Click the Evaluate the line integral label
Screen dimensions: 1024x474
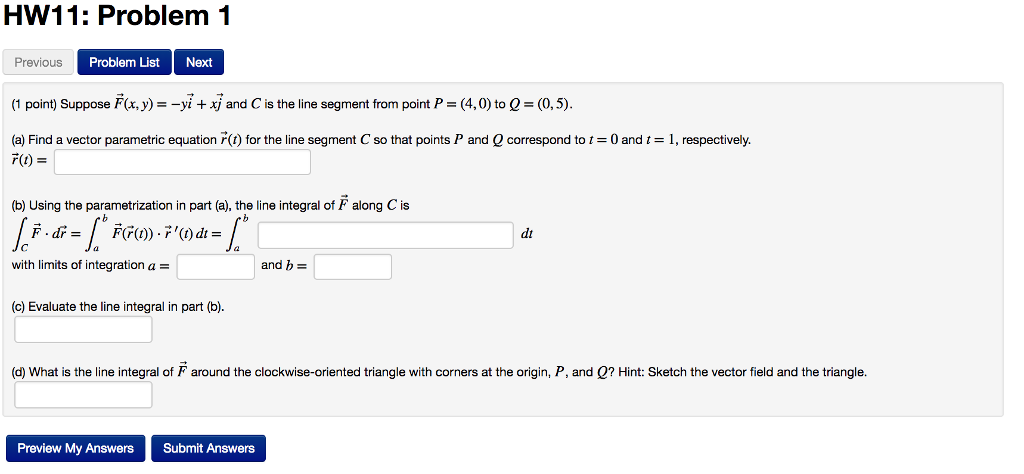click(118, 306)
